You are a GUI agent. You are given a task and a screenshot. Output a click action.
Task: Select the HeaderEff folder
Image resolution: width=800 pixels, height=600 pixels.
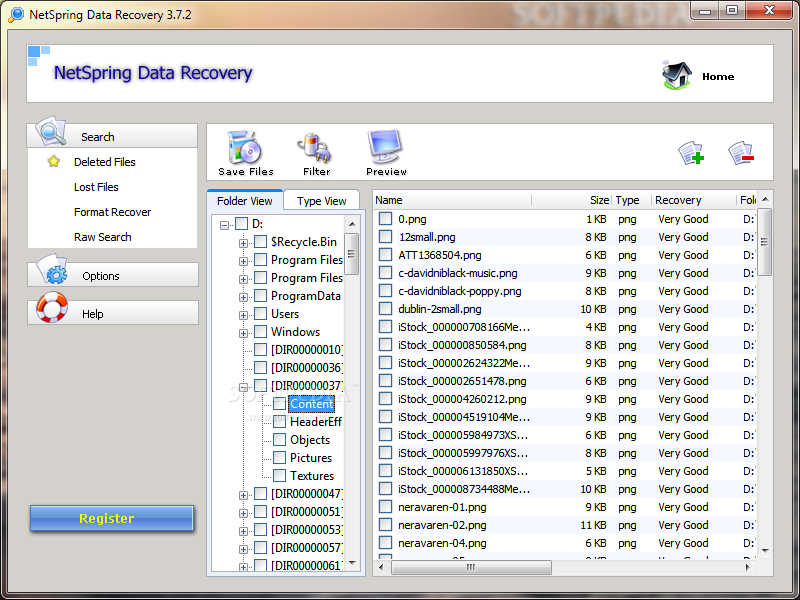click(x=316, y=422)
